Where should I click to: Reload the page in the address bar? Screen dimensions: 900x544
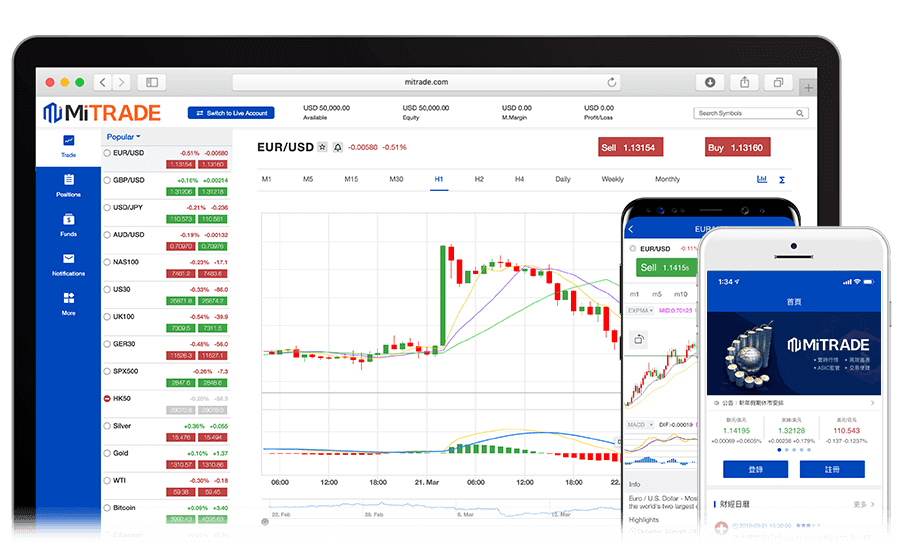pyautogui.click(x=612, y=82)
